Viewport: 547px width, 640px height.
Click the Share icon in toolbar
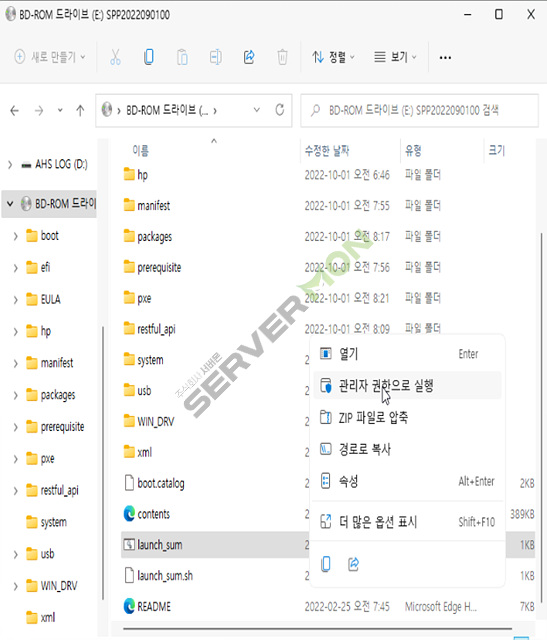(x=249, y=57)
